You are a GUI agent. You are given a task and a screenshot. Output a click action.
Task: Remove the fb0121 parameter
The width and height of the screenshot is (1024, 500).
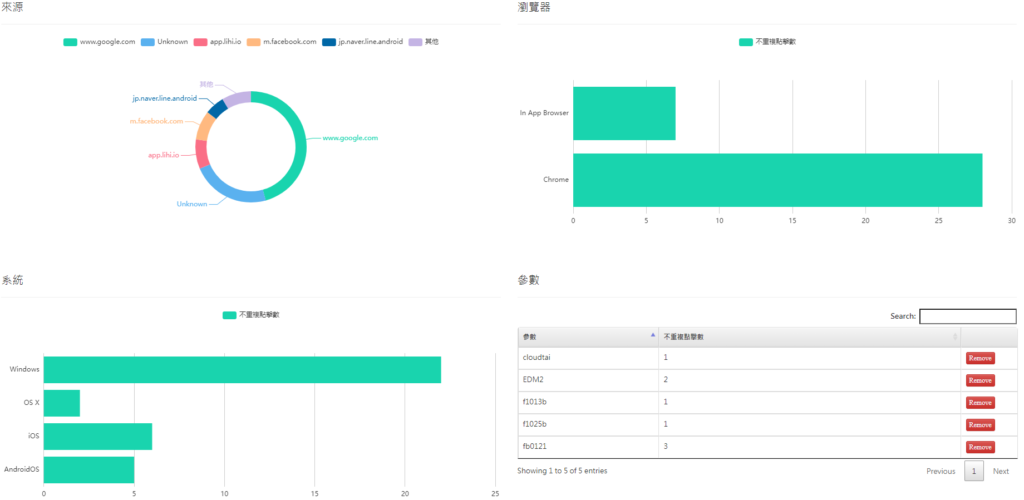tap(979, 447)
